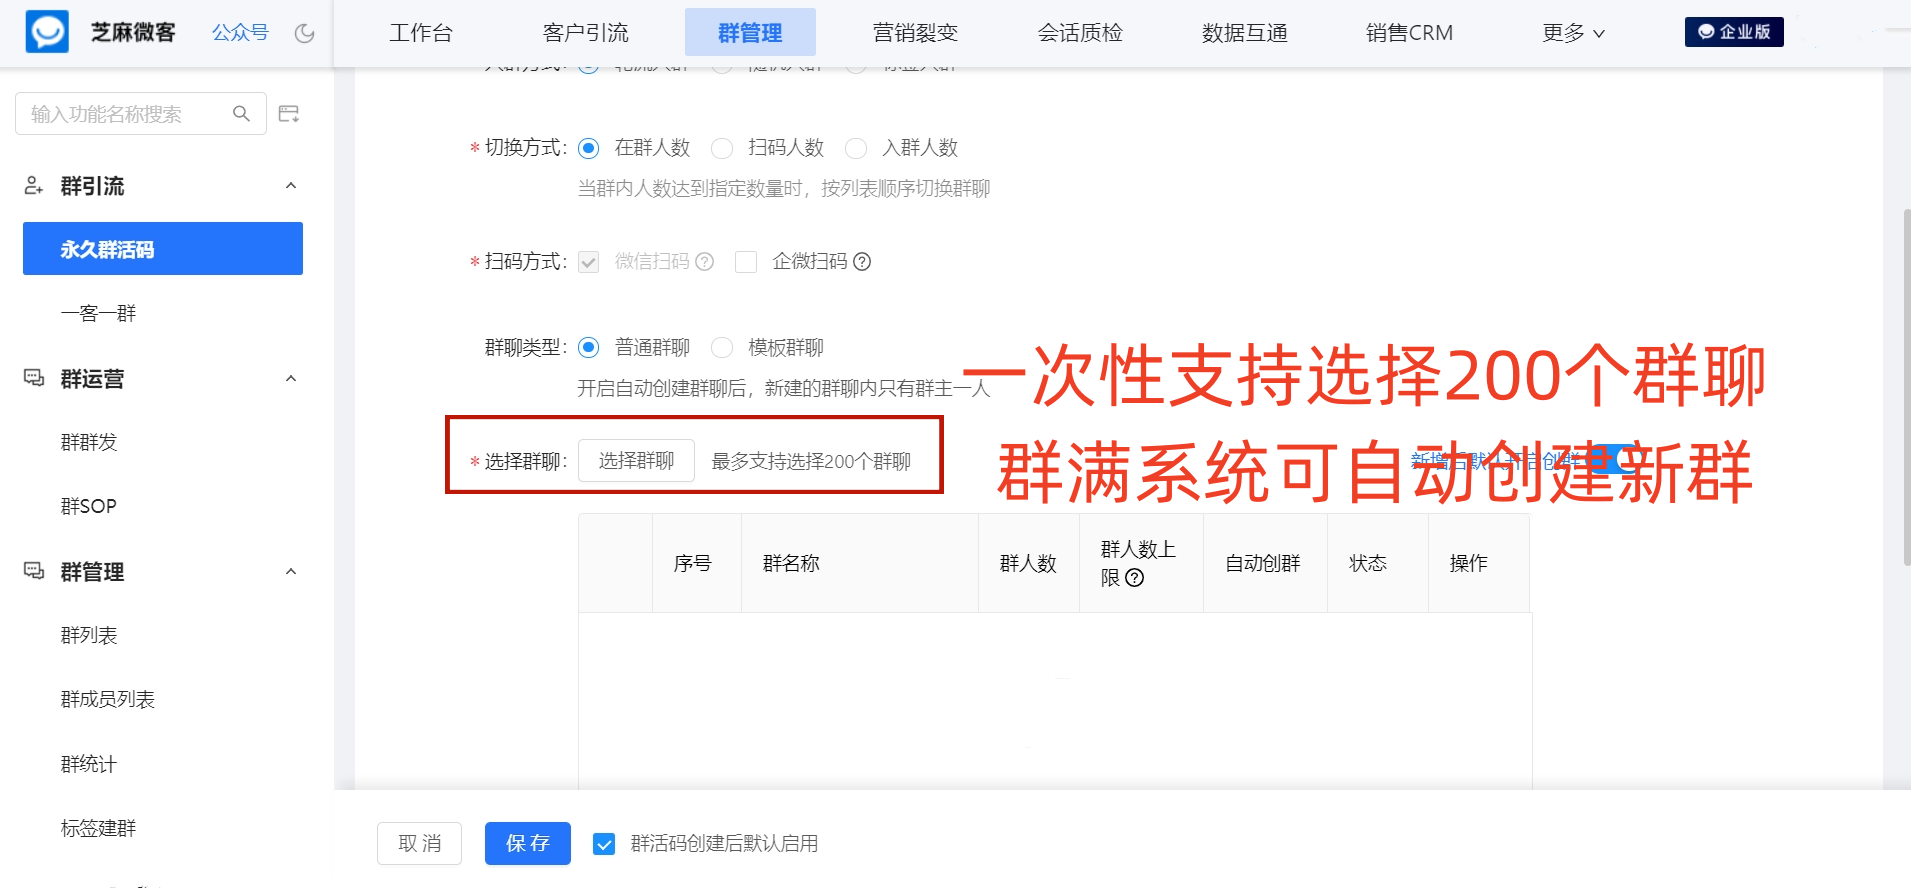
Task: Collapse the 群管理 sidebar section chevron
Action: [x=291, y=572]
